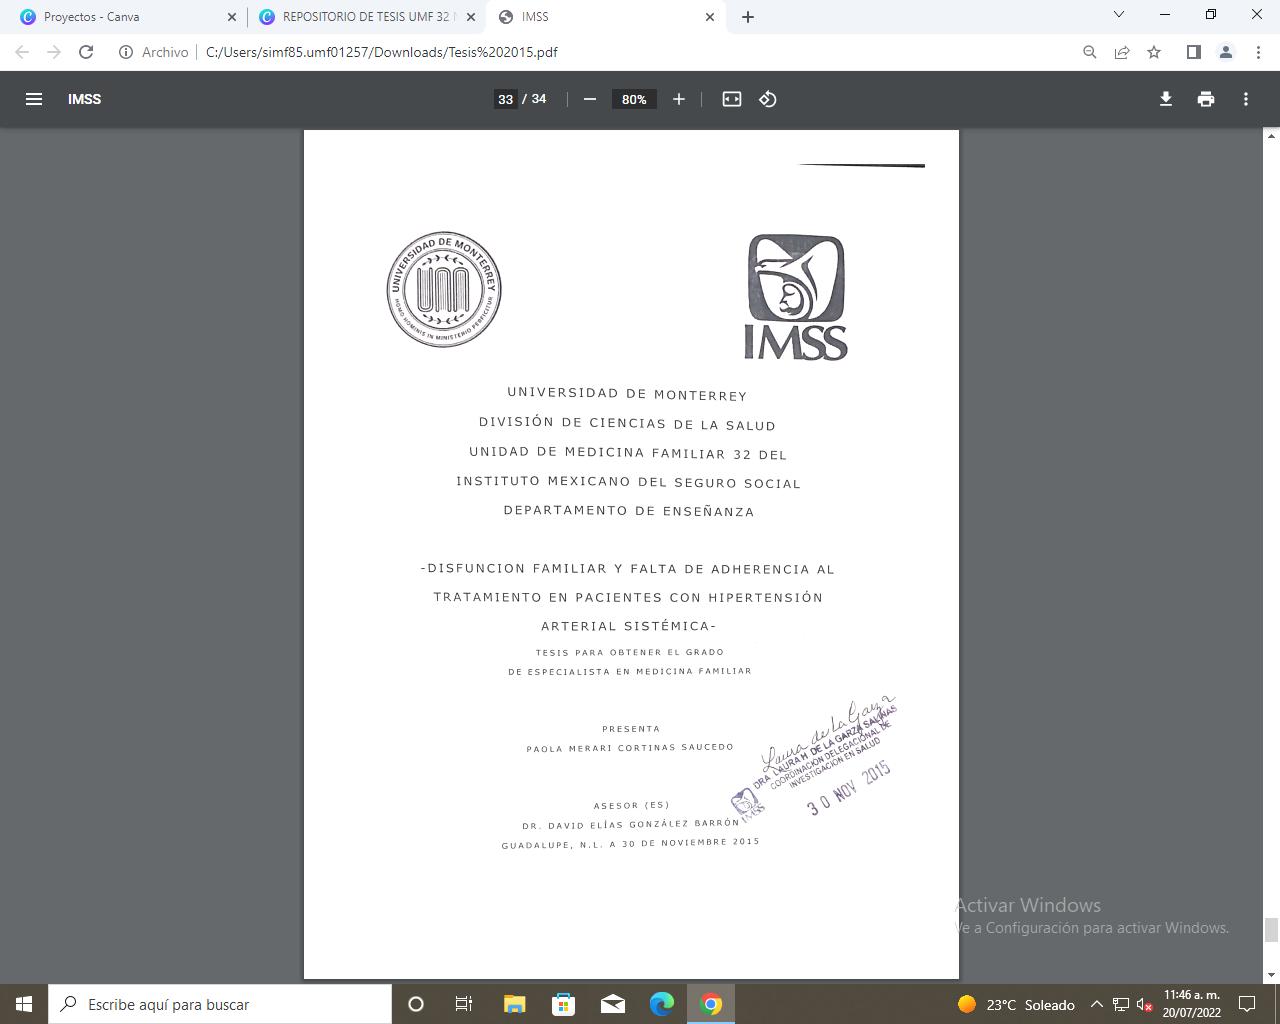The width and height of the screenshot is (1280, 1024).
Task: Click the scrollbar down arrow
Action: click(x=1272, y=975)
